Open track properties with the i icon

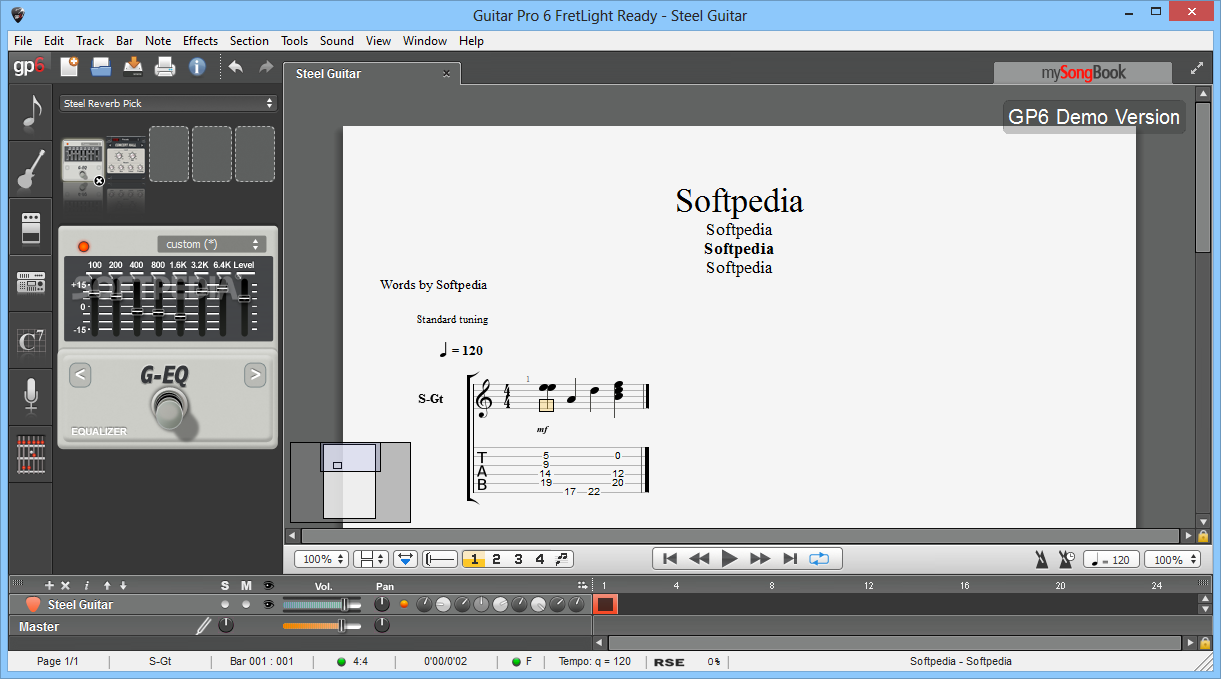click(87, 585)
